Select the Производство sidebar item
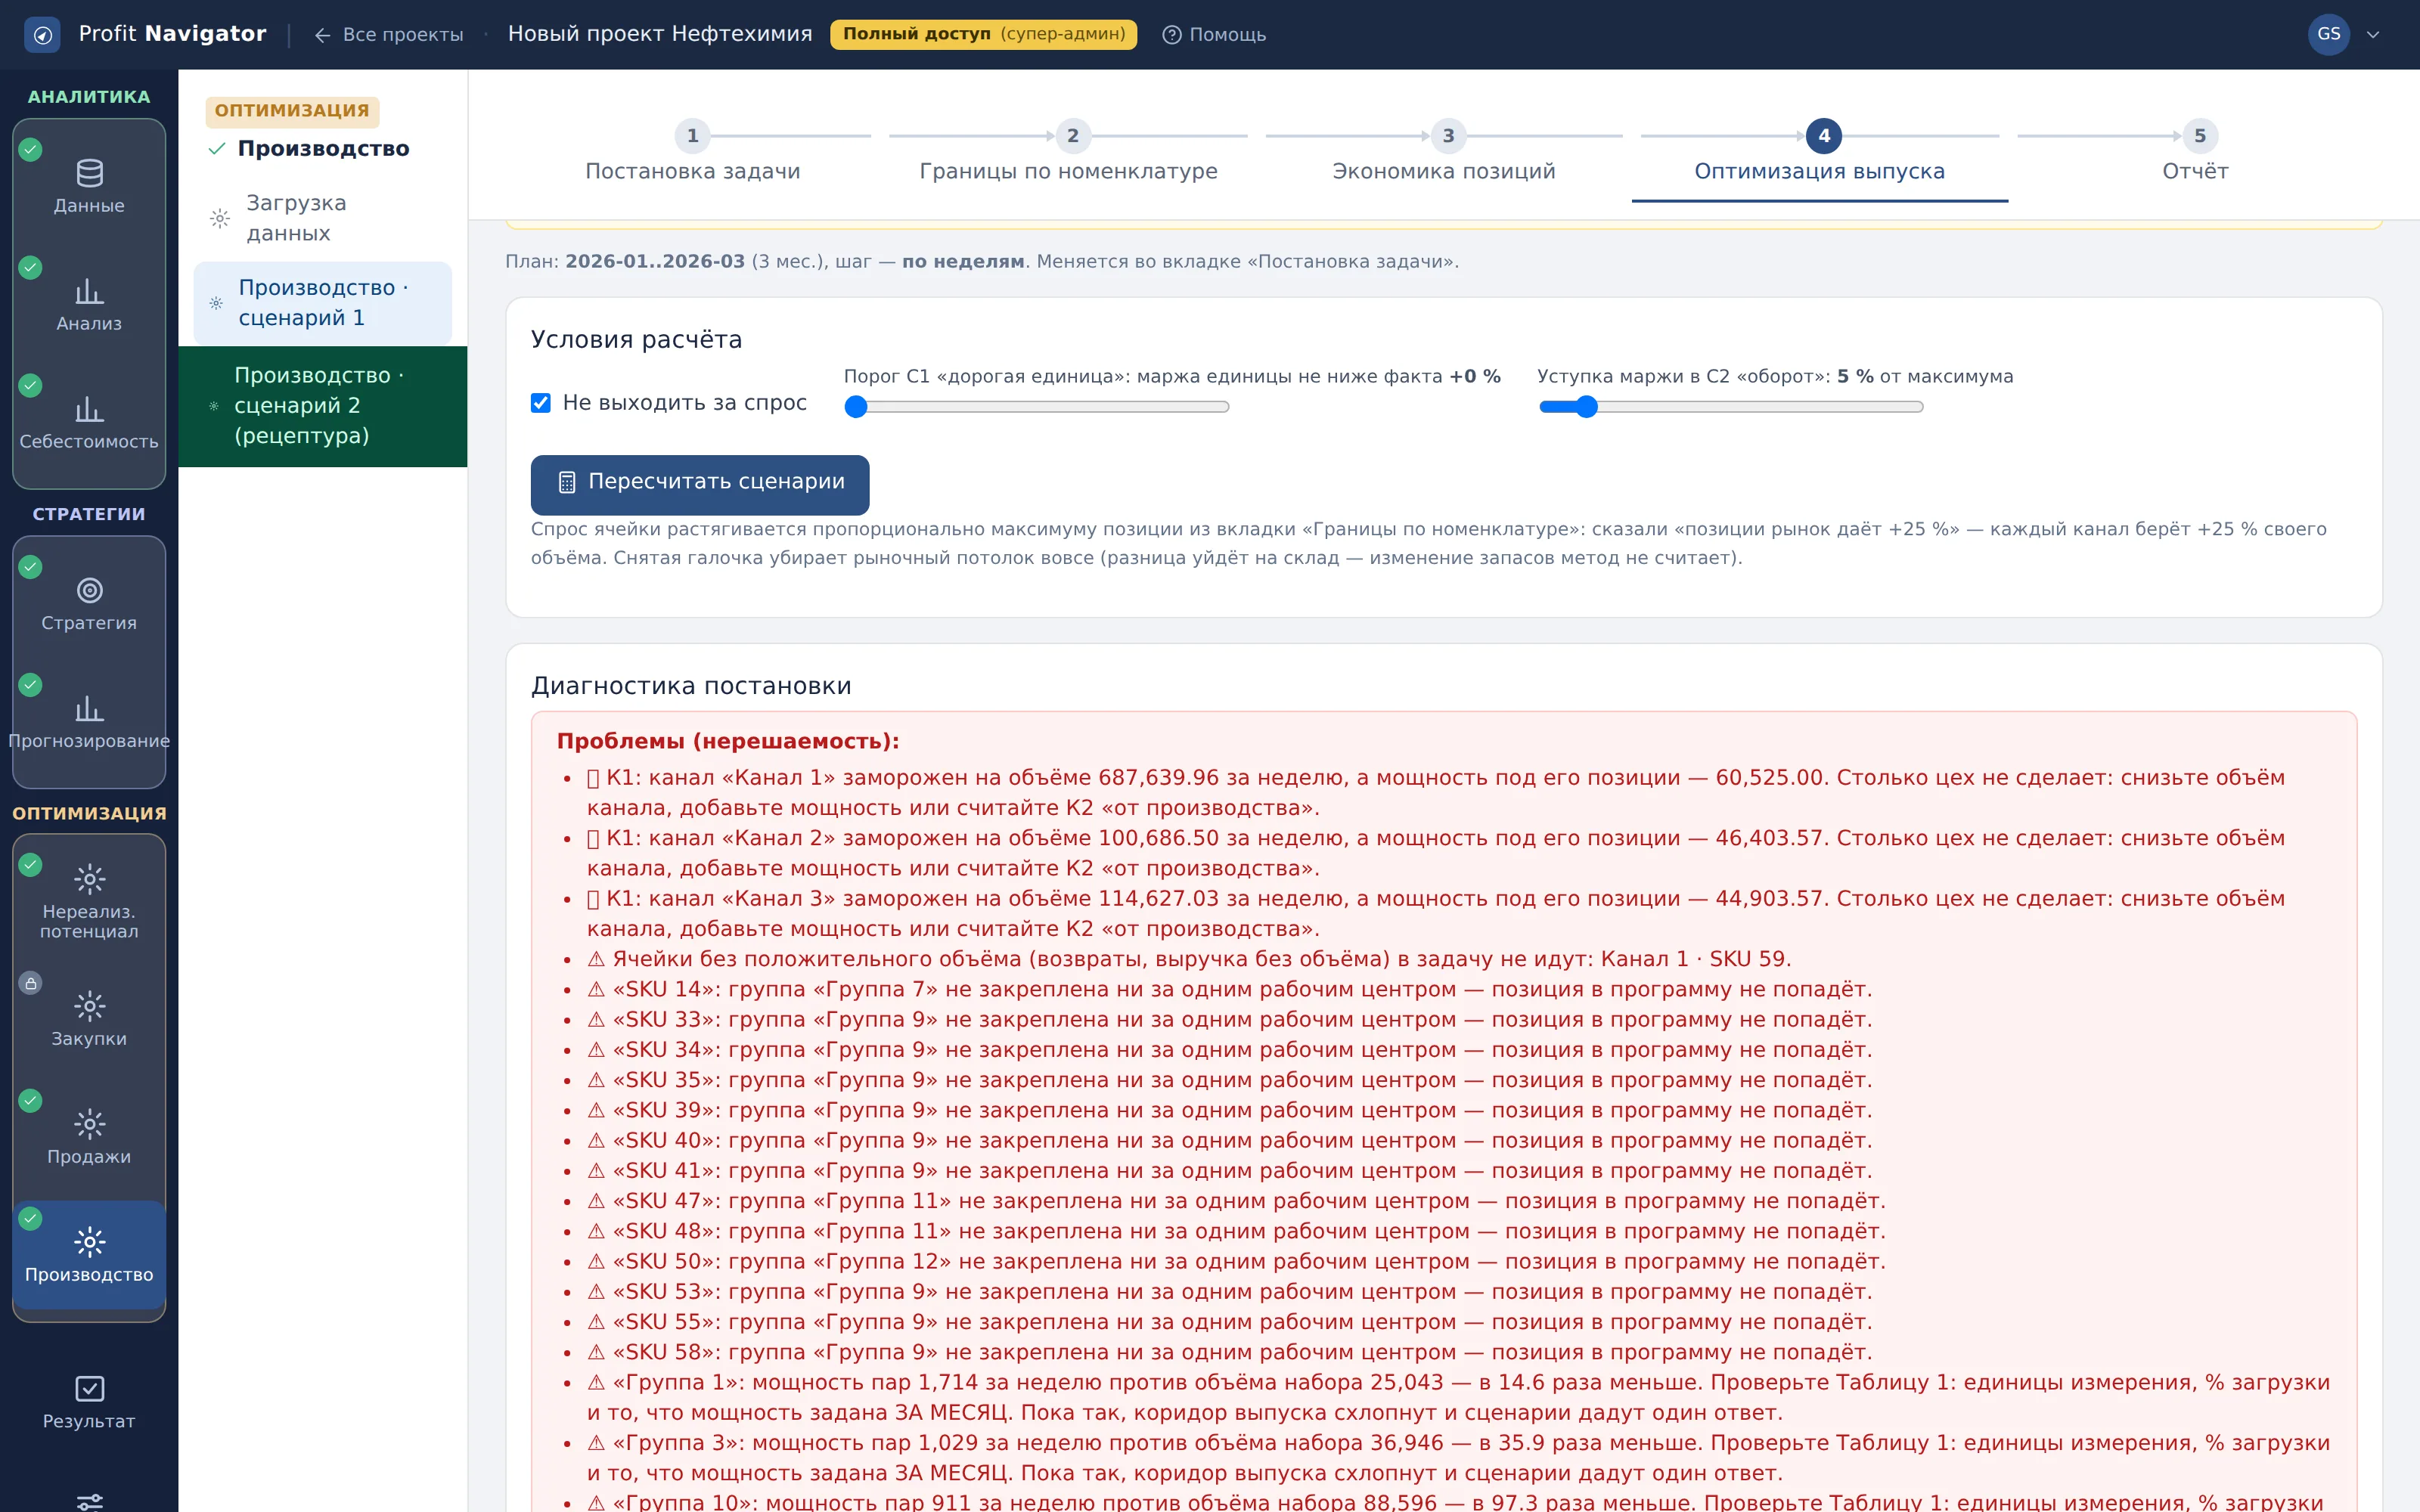Screen dimensions: 2420x1512 pos(89,1255)
